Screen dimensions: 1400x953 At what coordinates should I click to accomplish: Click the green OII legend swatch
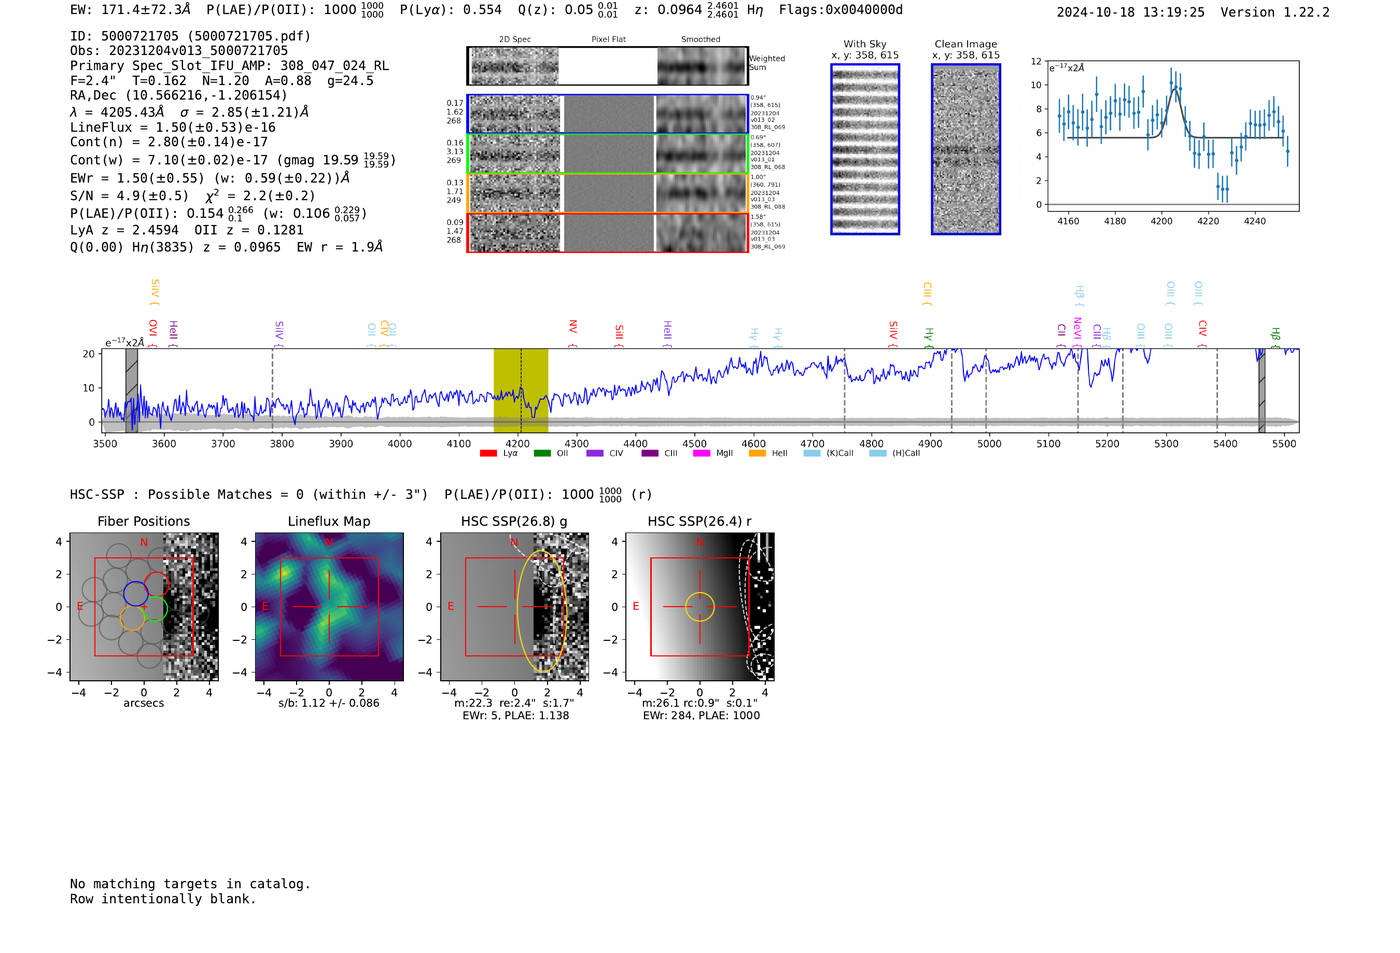click(x=542, y=453)
